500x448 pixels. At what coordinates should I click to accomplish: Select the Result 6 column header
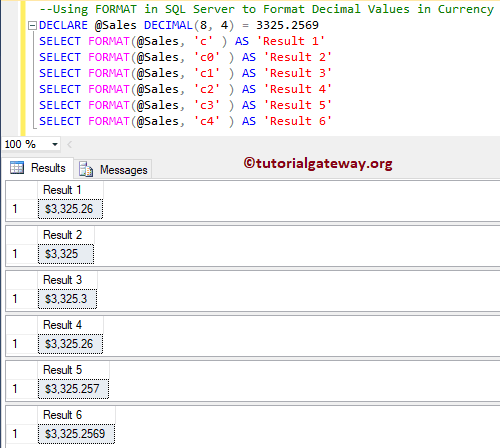pos(76,415)
